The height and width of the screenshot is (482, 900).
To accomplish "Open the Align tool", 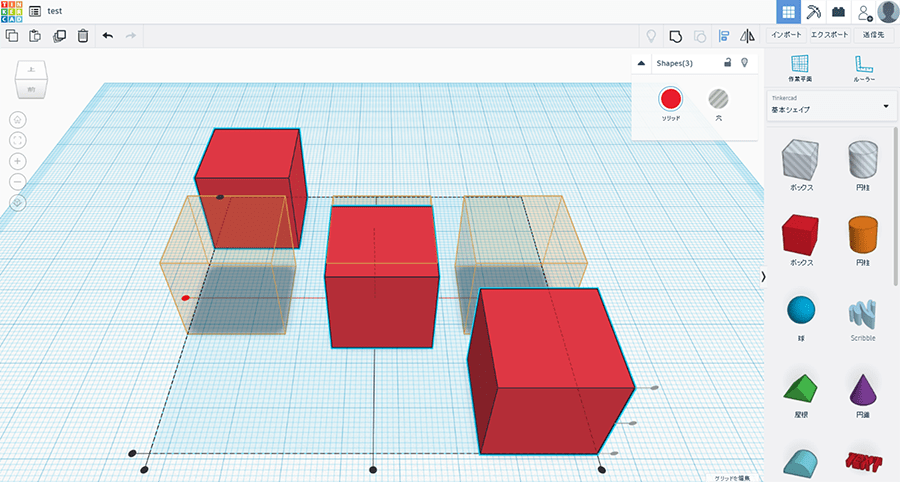I will tap(724, 36).
